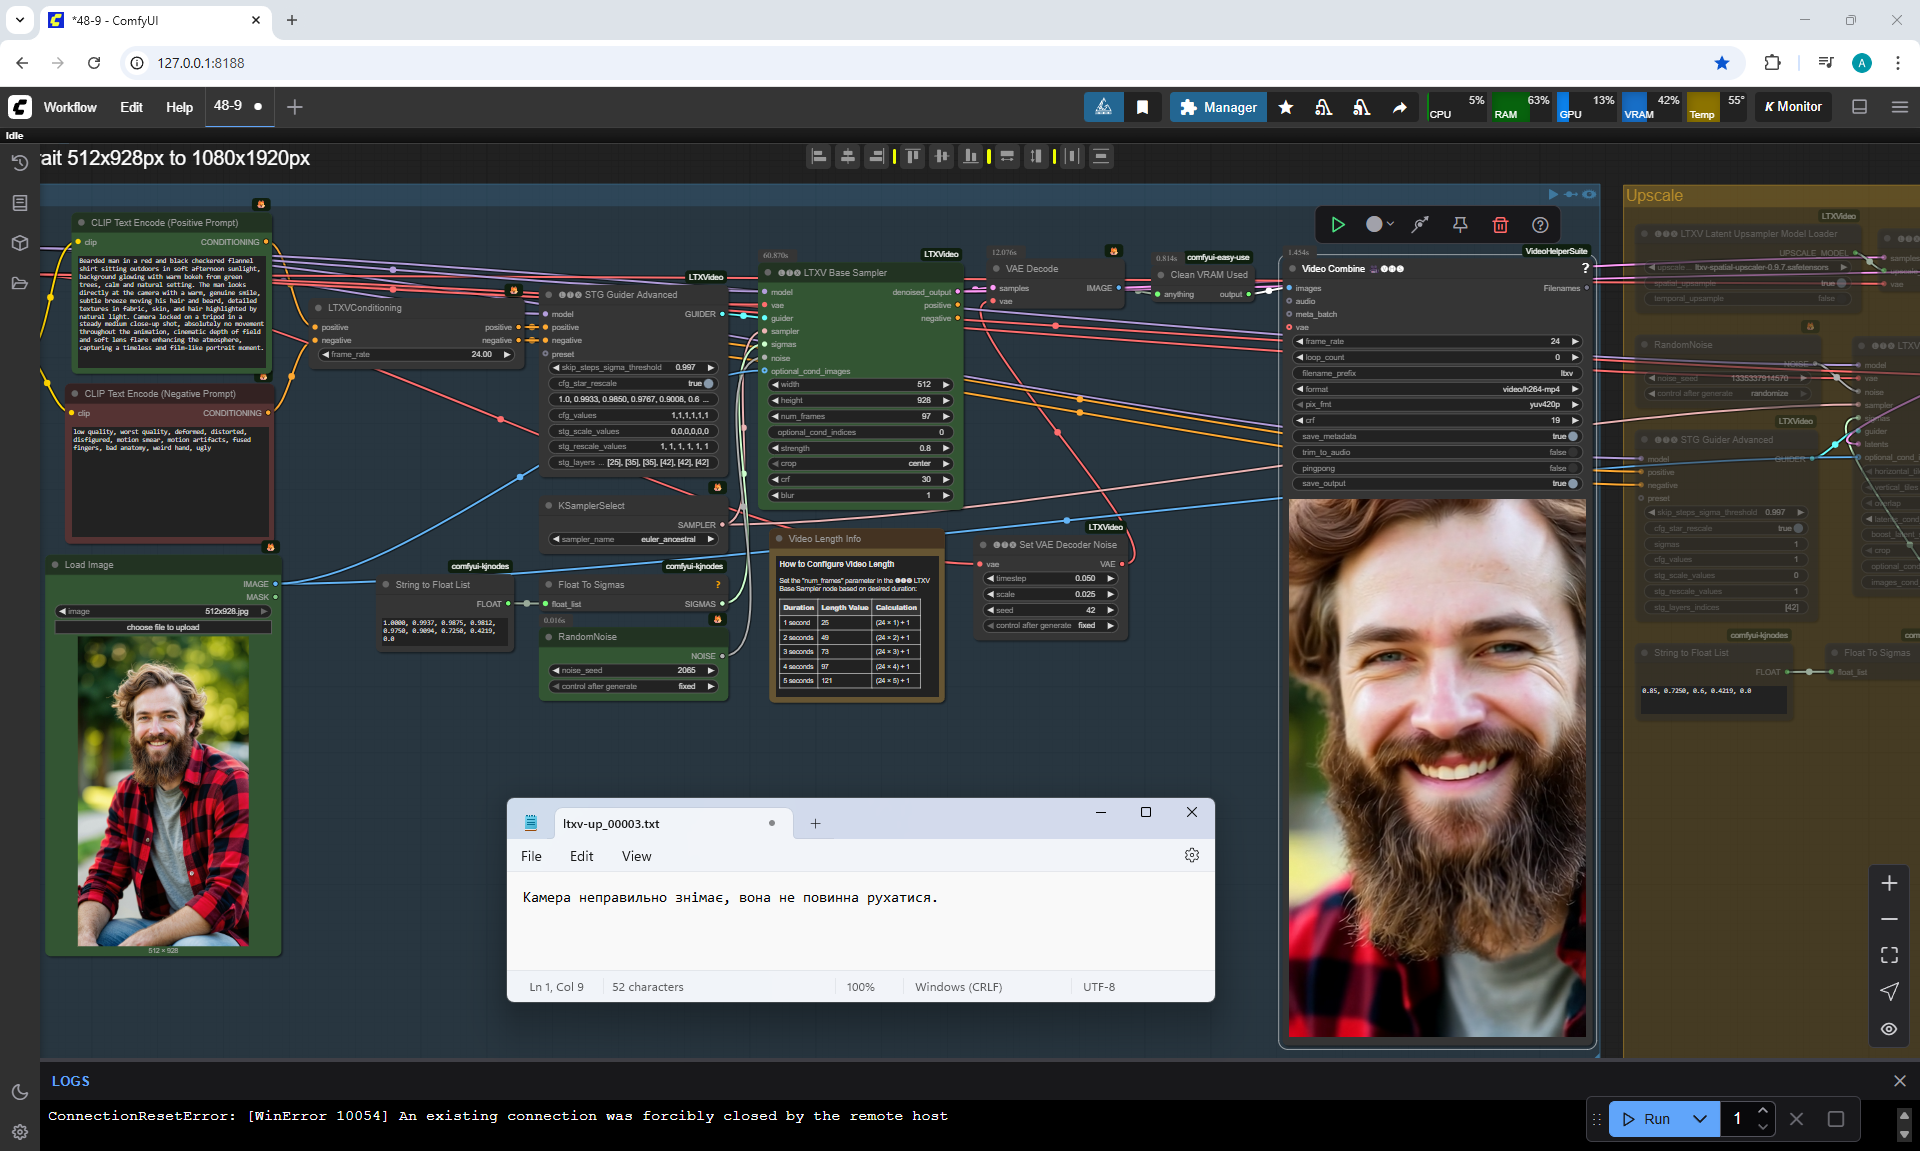Open the queue history sidebar icon

point(19,163)
